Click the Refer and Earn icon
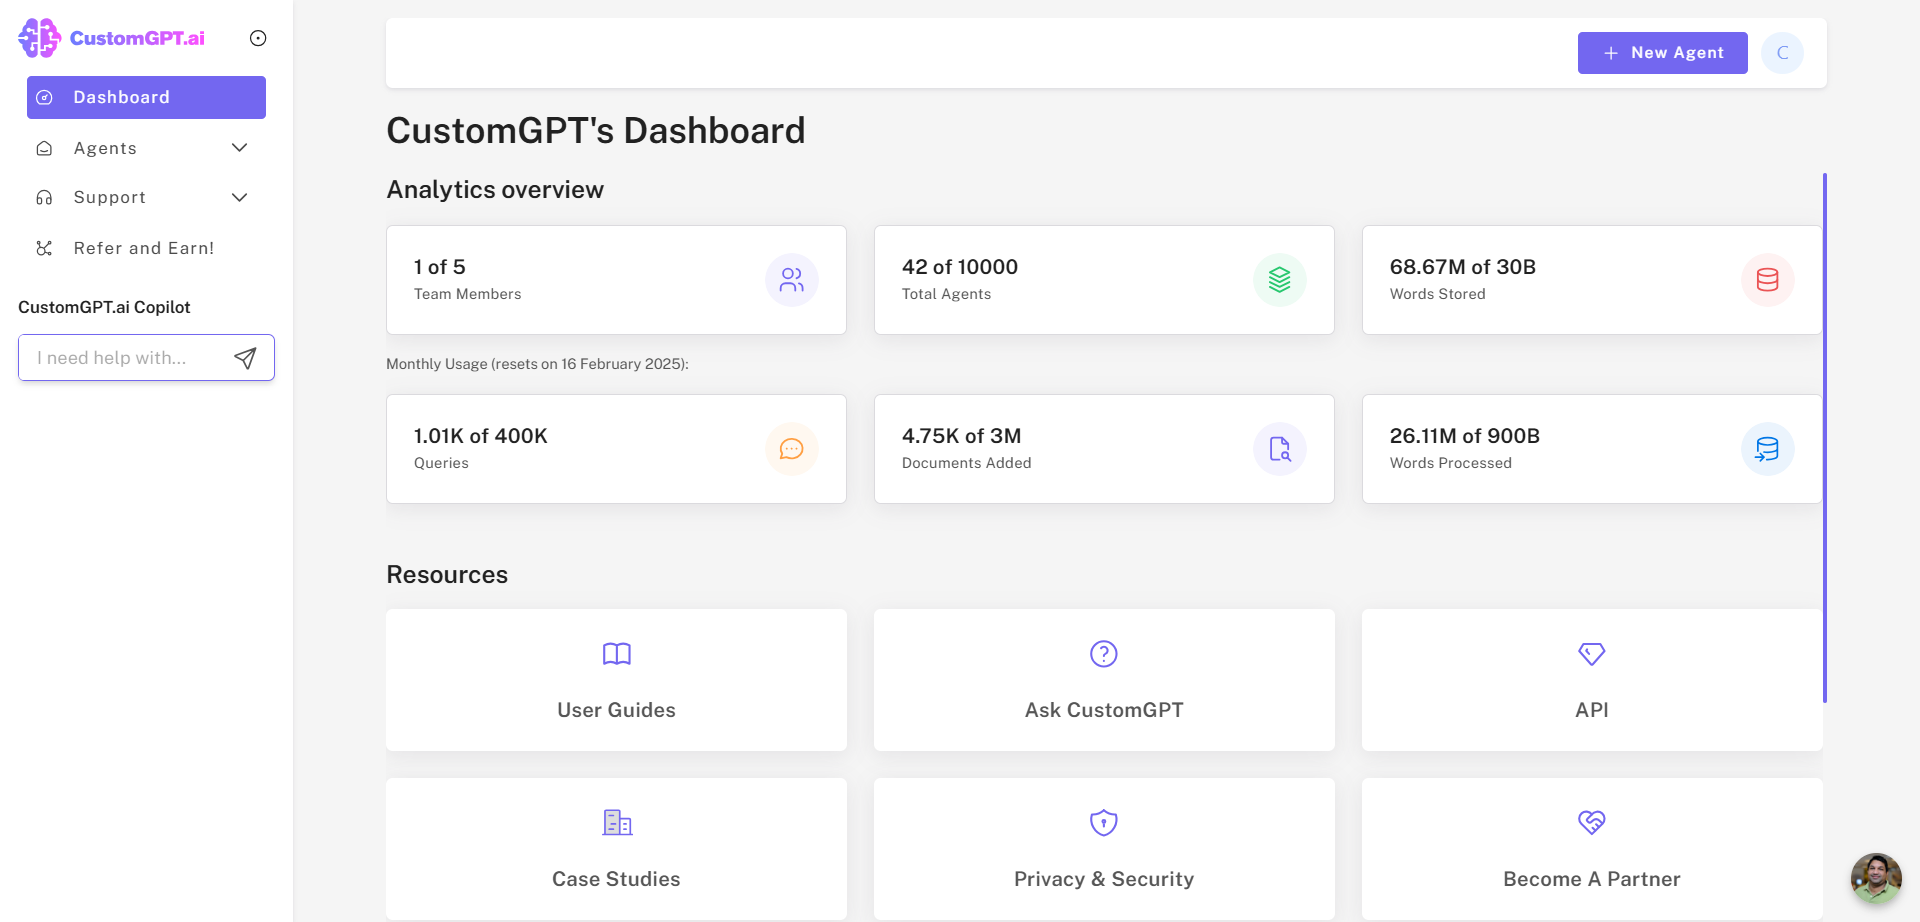 coord(44,248)
